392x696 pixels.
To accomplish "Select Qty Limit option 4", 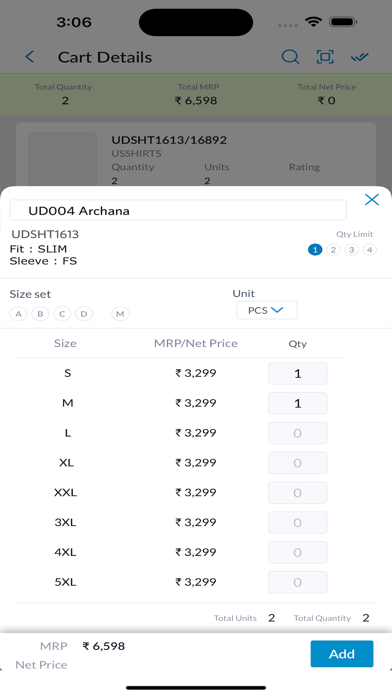I will click(x=369, y=250).
